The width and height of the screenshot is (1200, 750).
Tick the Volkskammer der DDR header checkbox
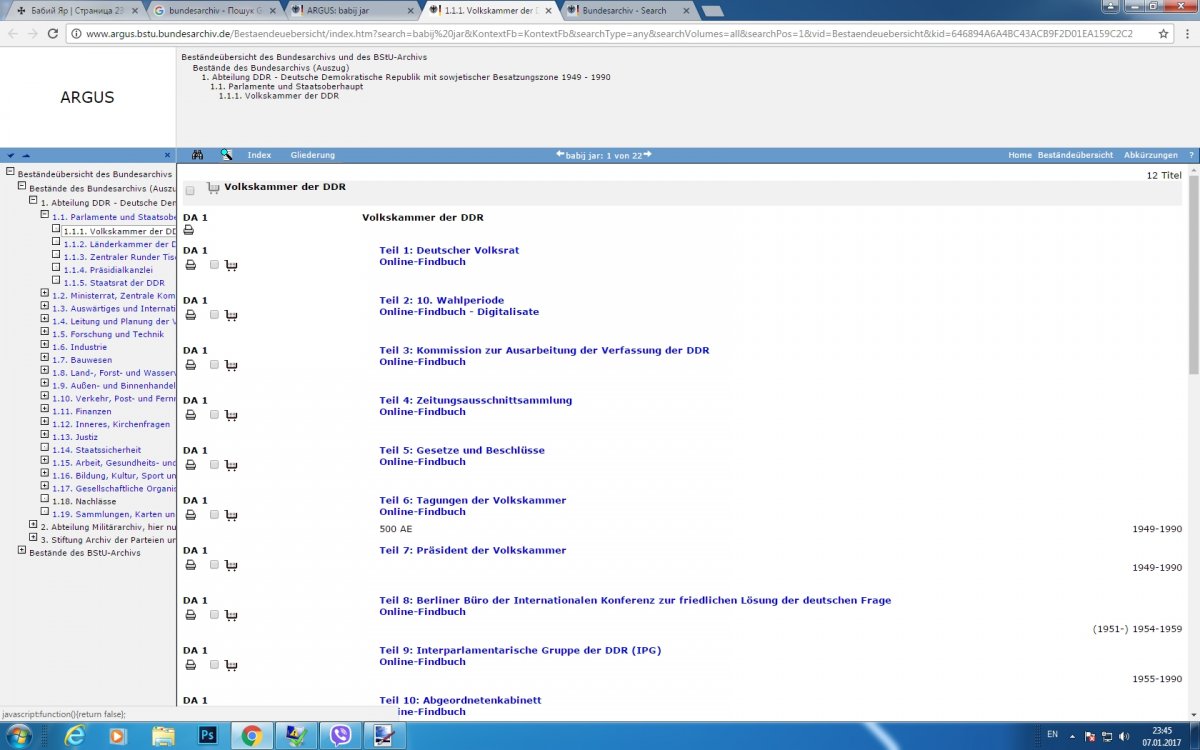pos(190,190)
